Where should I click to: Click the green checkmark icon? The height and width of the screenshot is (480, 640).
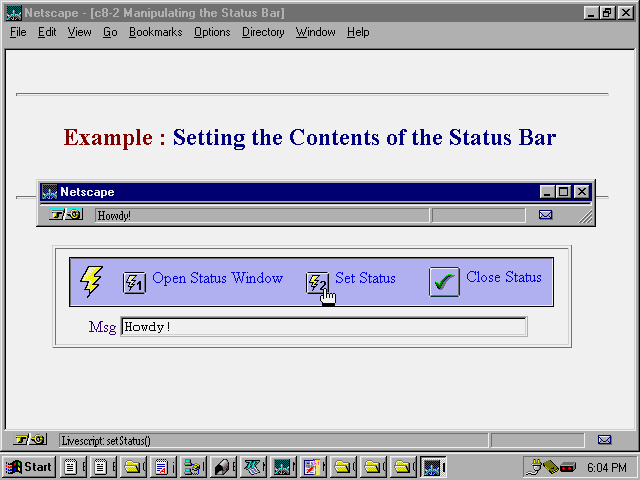[x=444, y=282]
